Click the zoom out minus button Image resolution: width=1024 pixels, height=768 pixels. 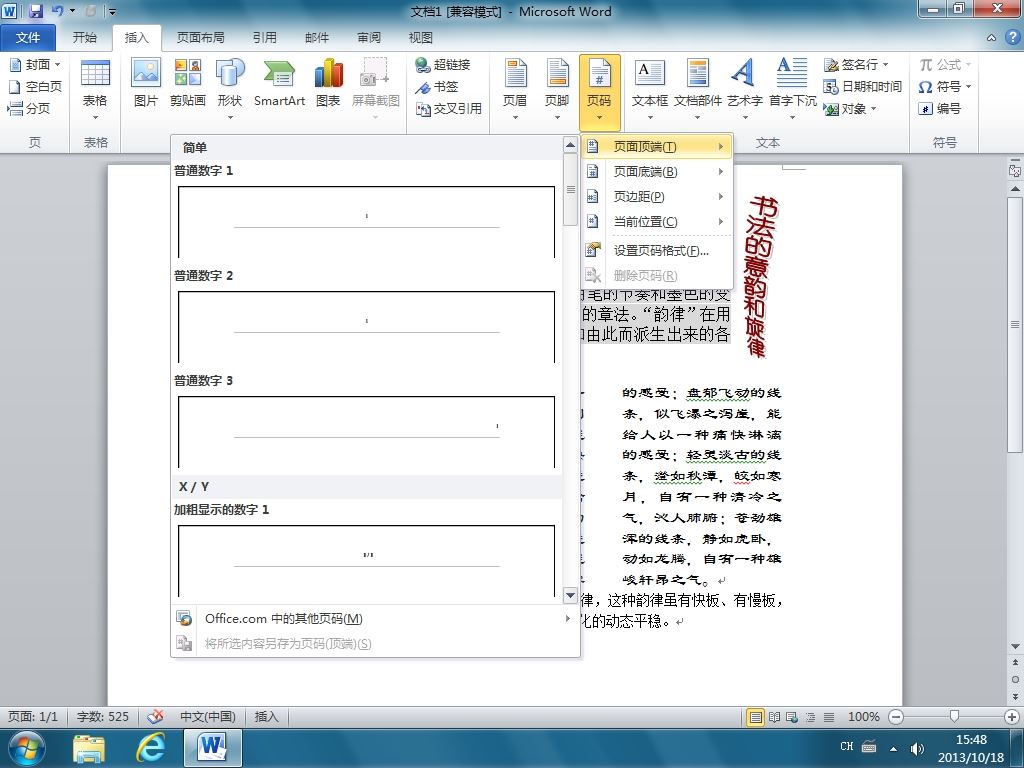[x=897, y=717]
